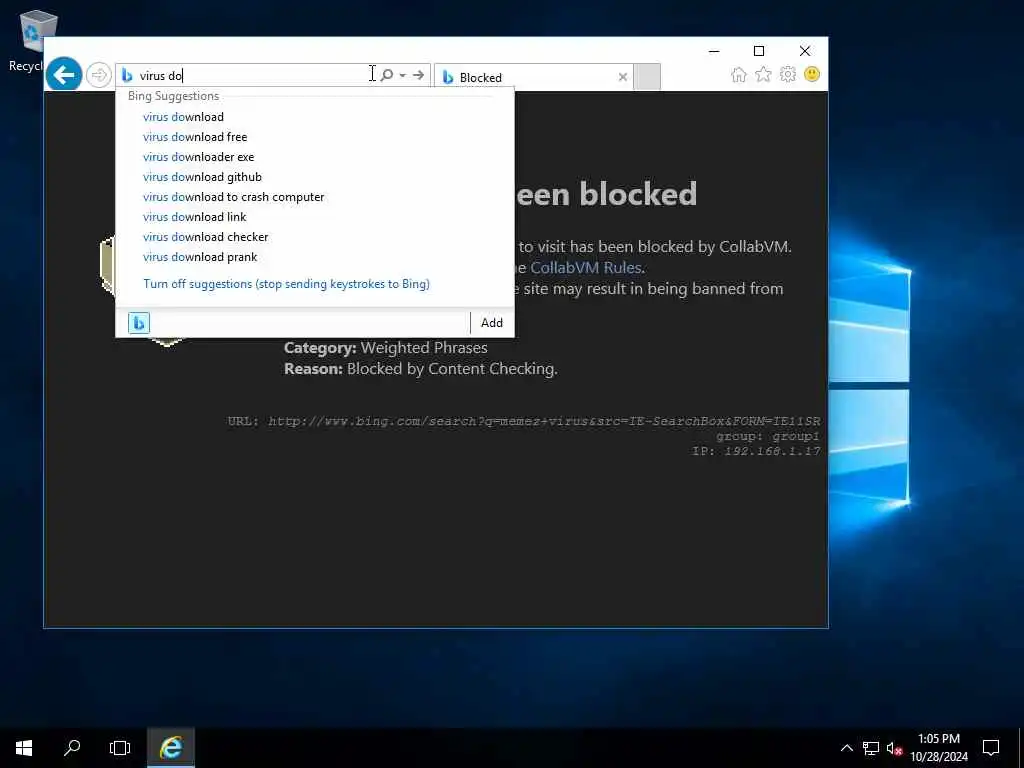Click the Go arrow in address bar
Screen dimensions: 1024x768
(x=419, y=75)
